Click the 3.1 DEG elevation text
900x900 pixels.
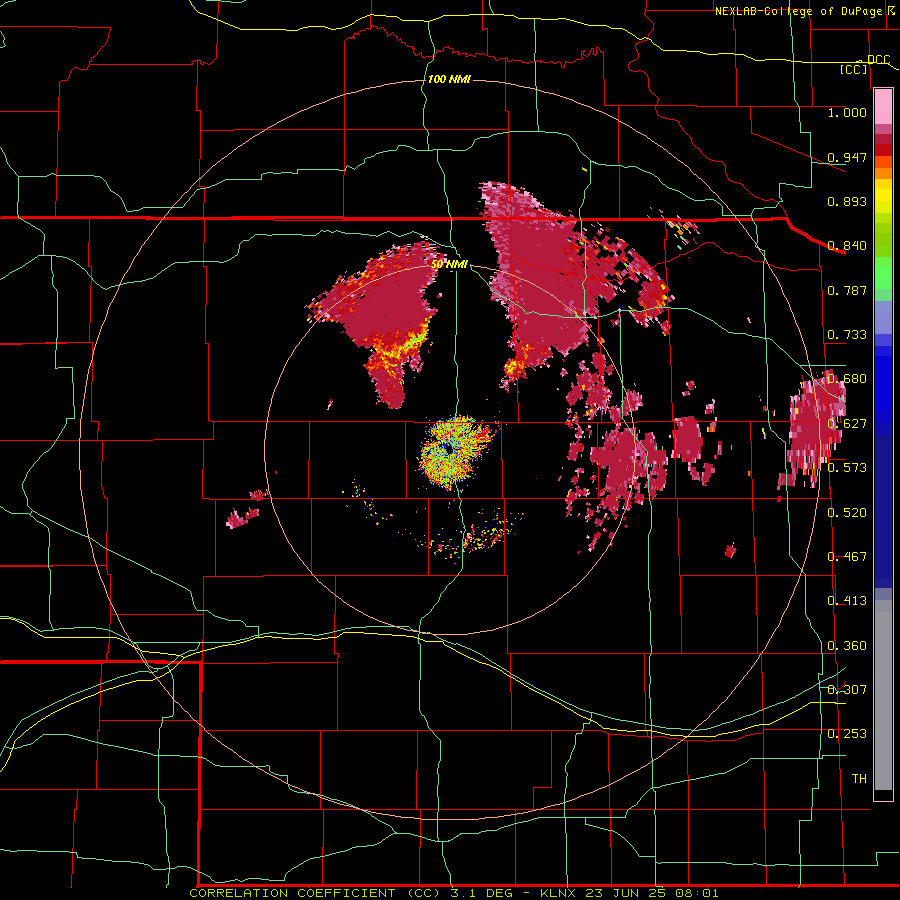[484, 893]
